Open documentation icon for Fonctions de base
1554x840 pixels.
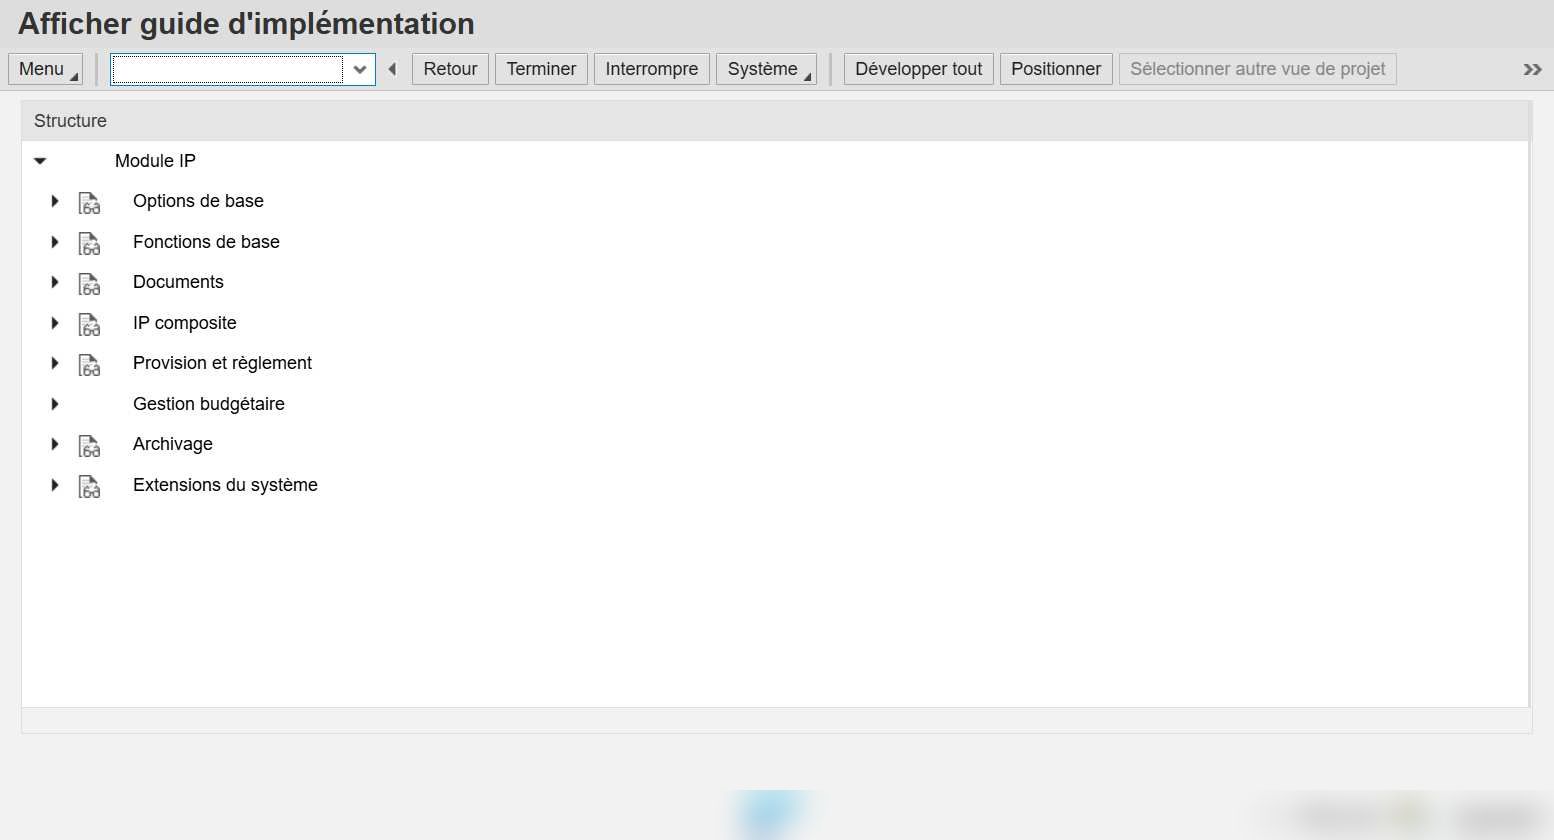90,243
